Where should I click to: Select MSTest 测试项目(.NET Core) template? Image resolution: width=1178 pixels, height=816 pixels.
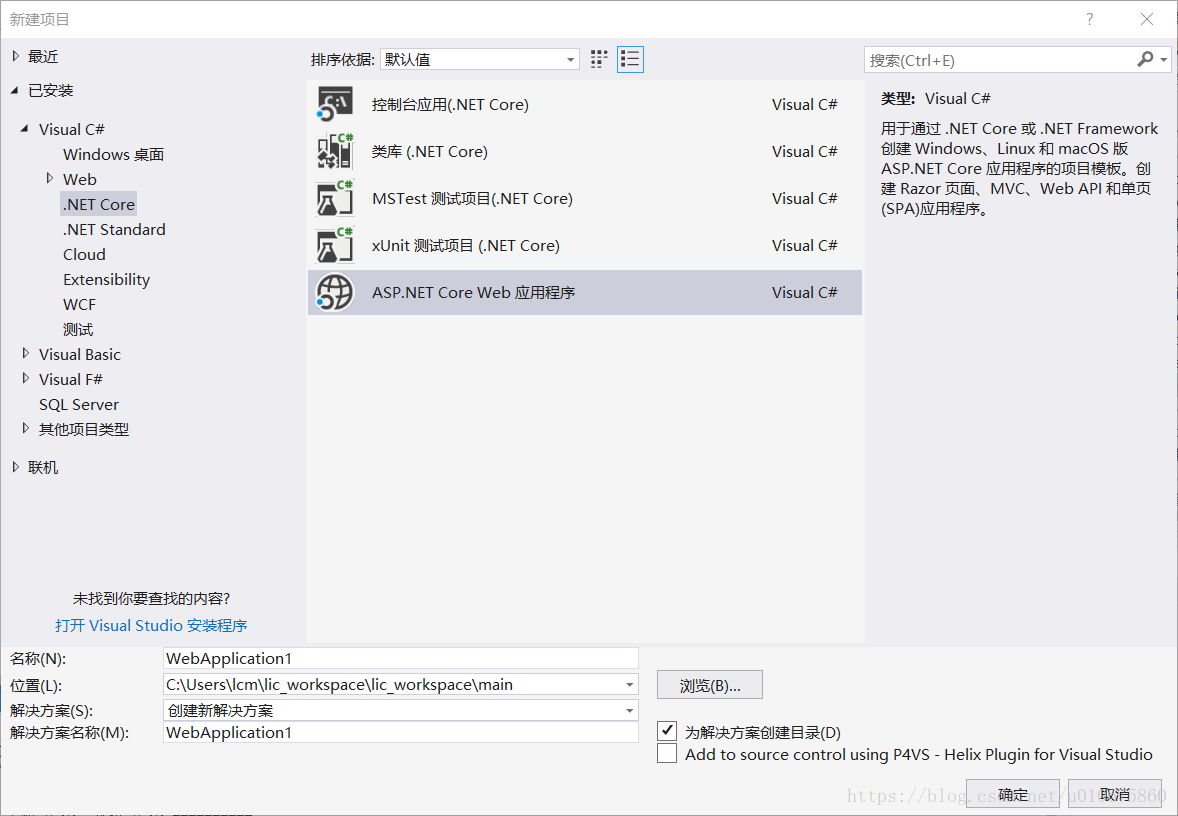pos(584,198)
